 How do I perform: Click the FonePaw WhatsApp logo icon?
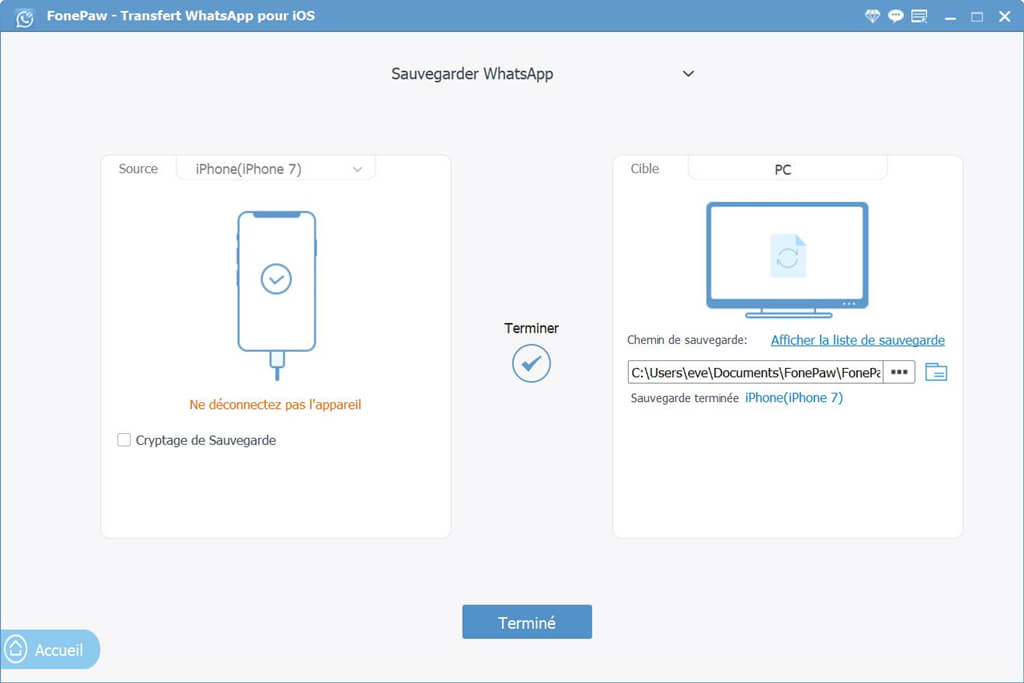coord(25,17)
